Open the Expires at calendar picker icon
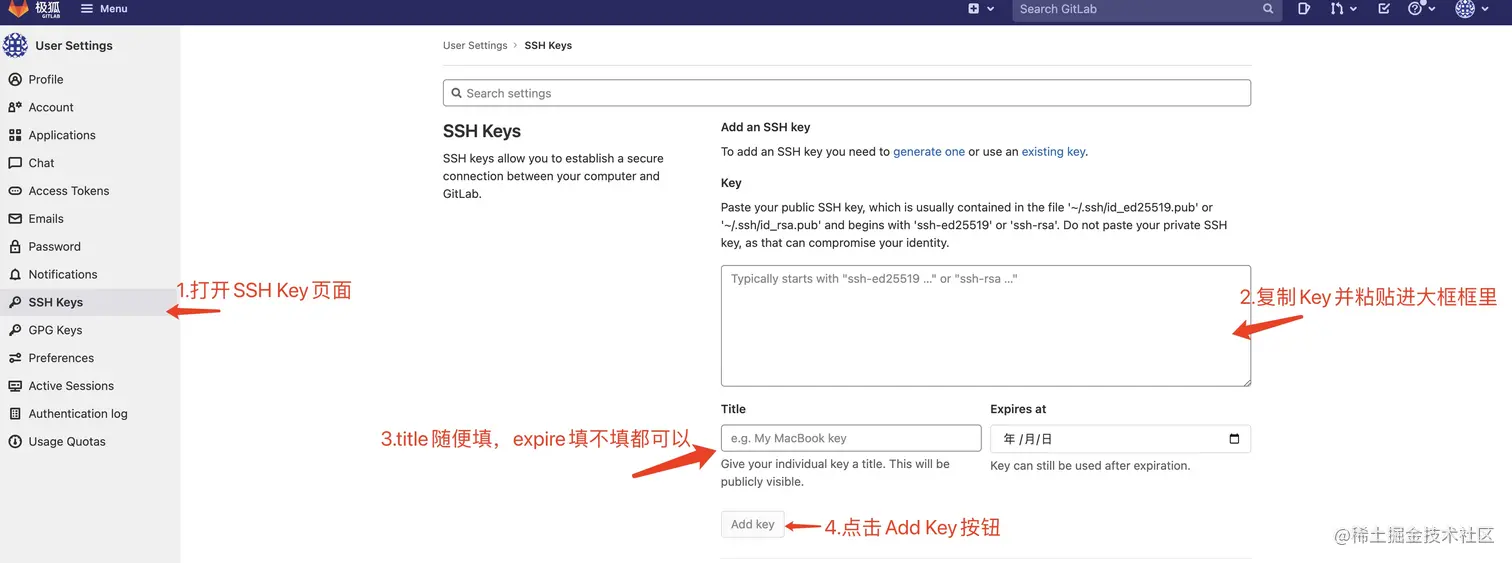The height and width of the screenshot is (563, 1512). point(1234,438)
